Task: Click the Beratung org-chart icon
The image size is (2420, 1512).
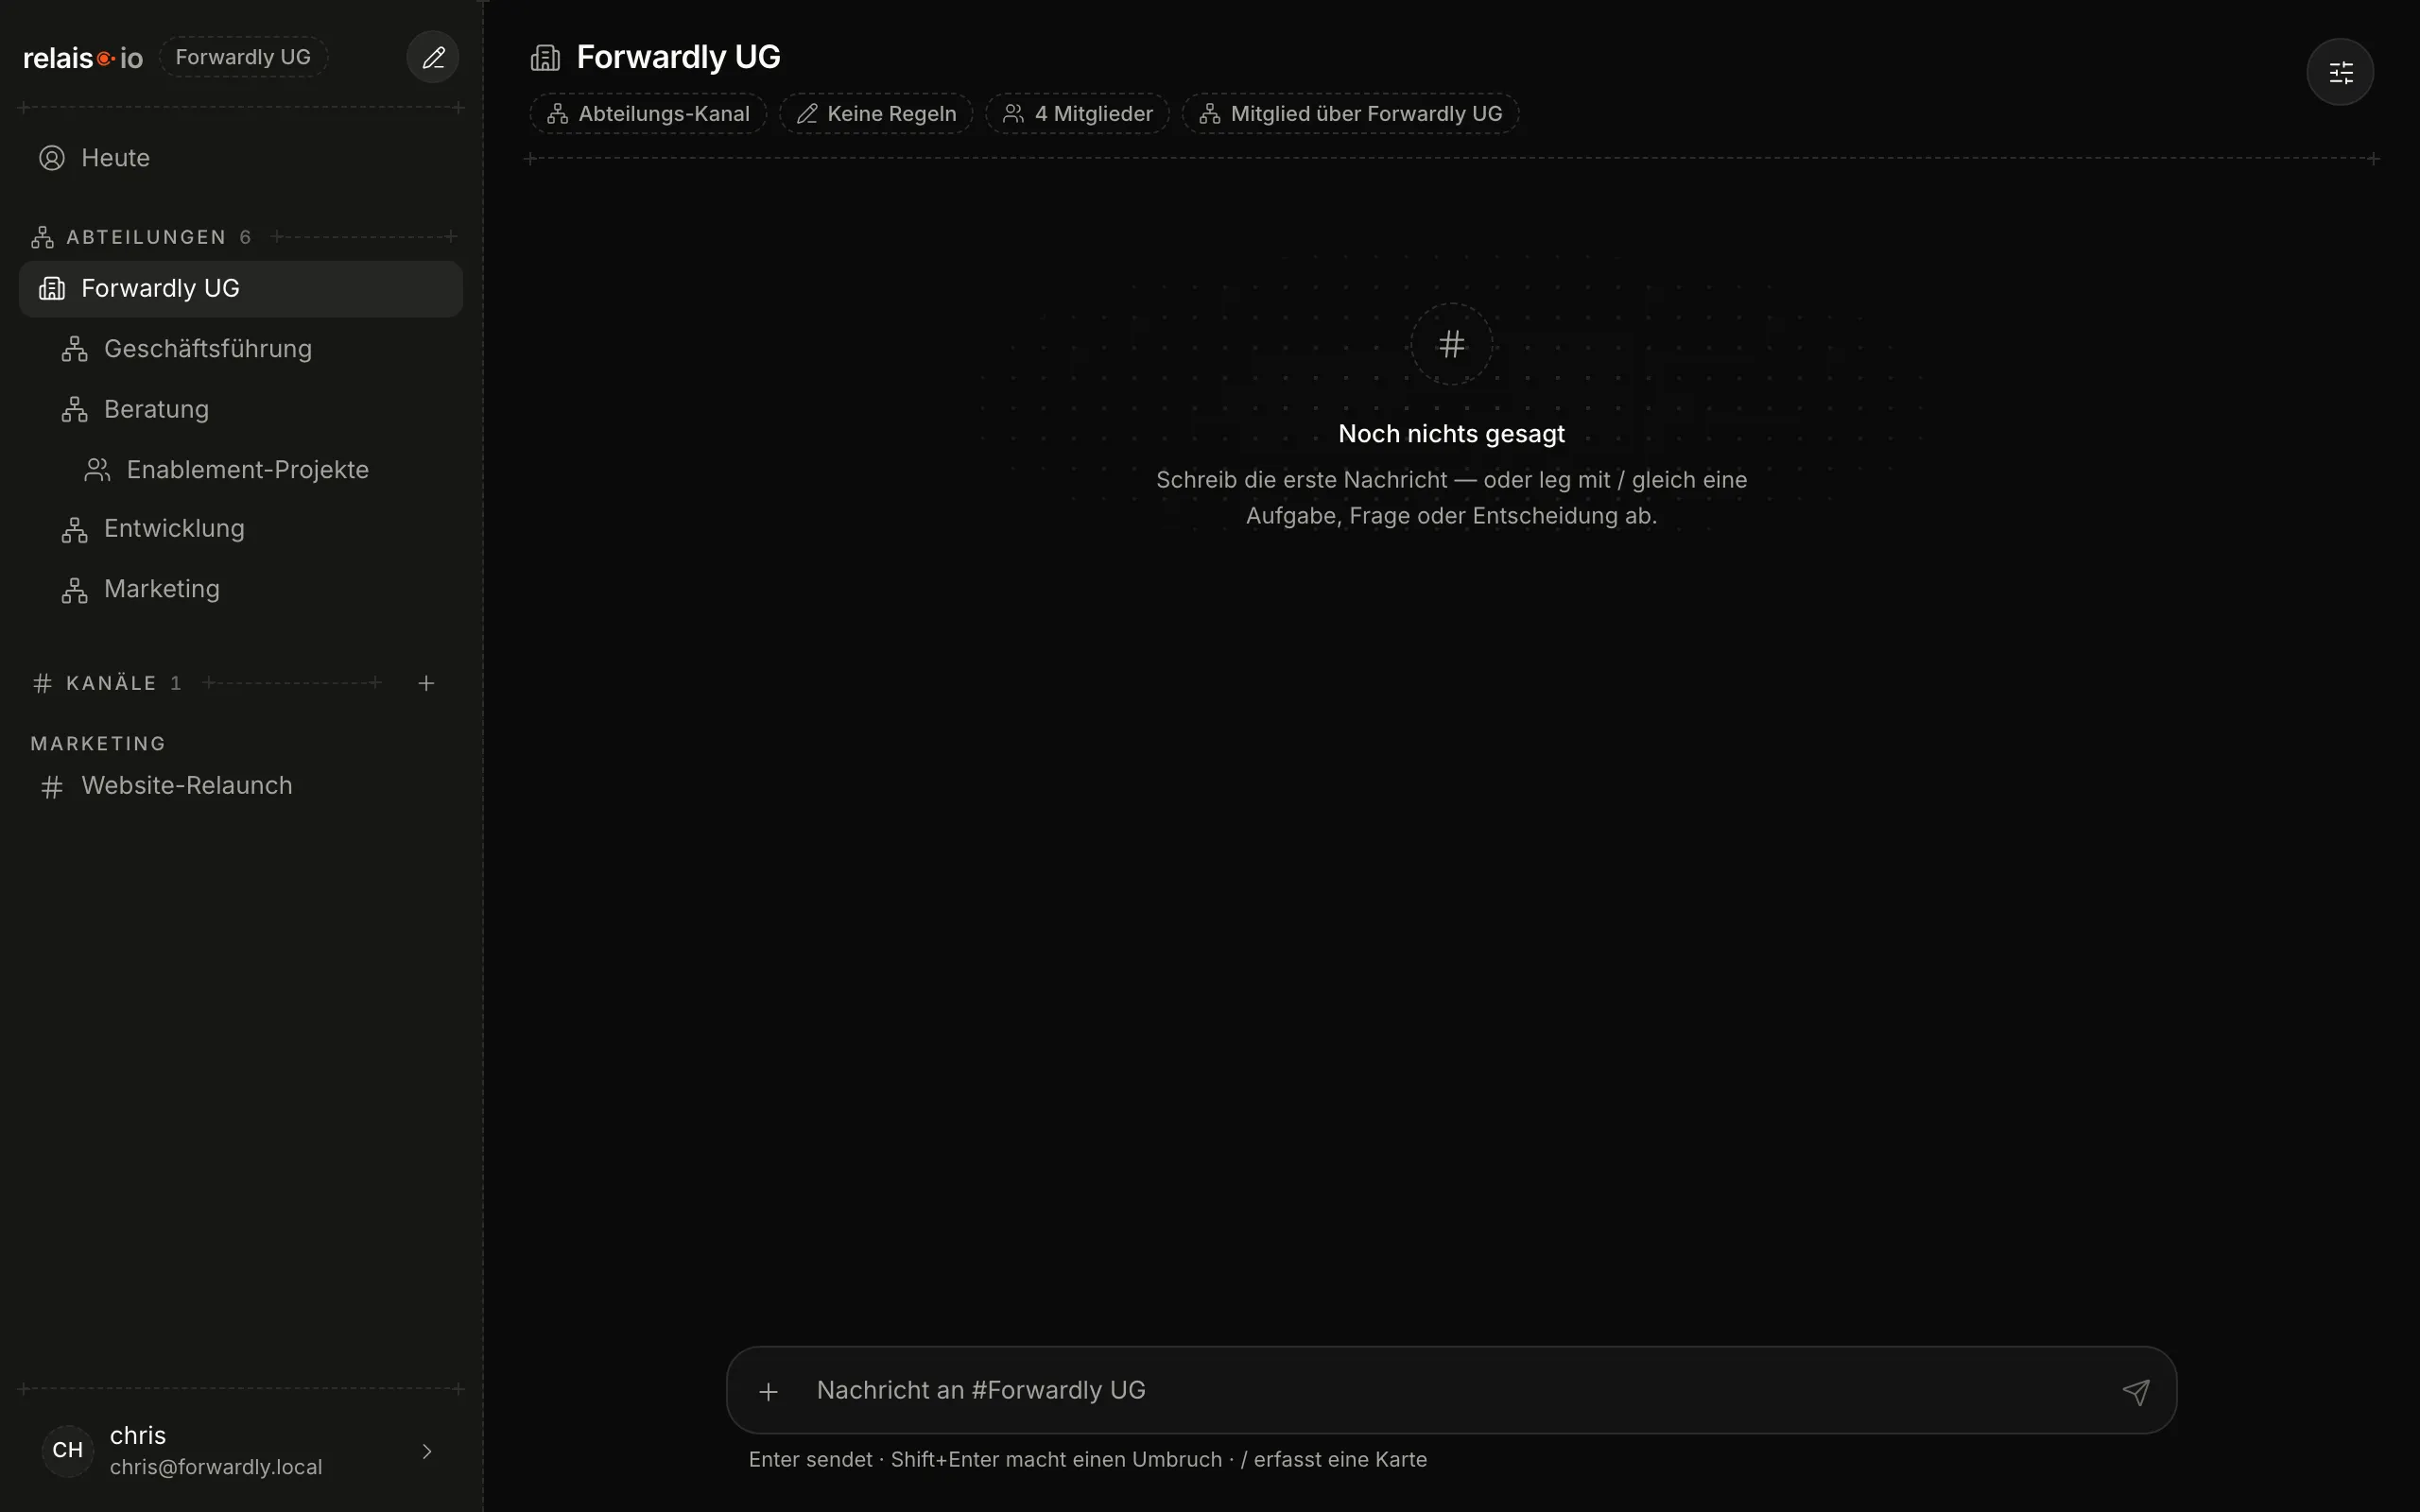Action: coord(75,409)
